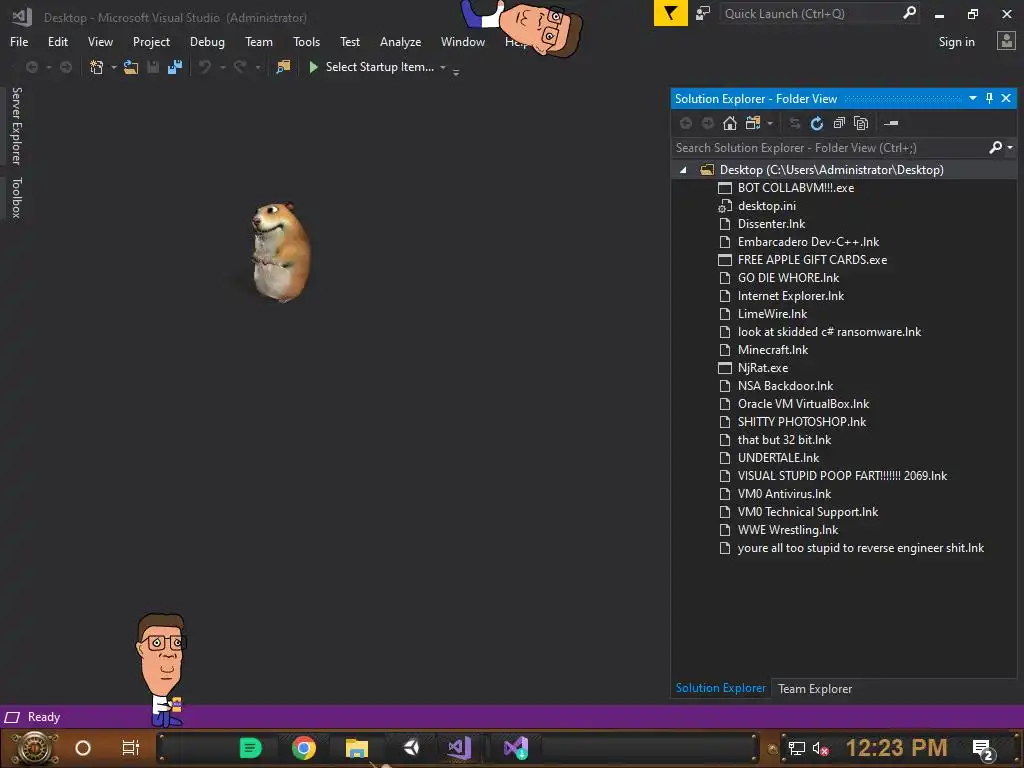Open the Project menu
Viewport: 1024px width, 768px height.
[151, 42]
